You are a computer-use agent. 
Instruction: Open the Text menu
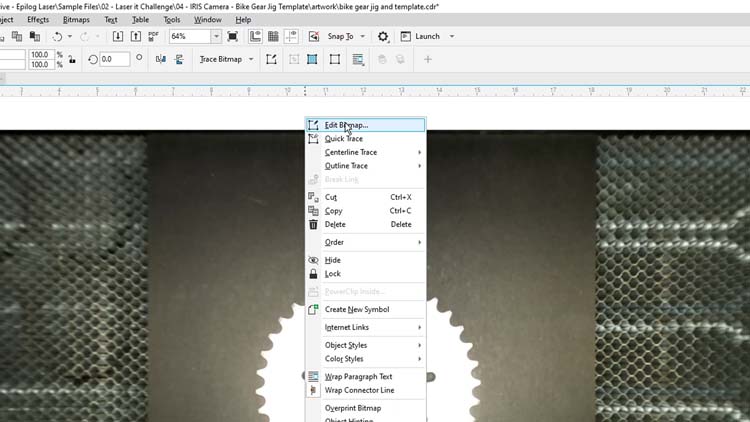tap(110, 20)
